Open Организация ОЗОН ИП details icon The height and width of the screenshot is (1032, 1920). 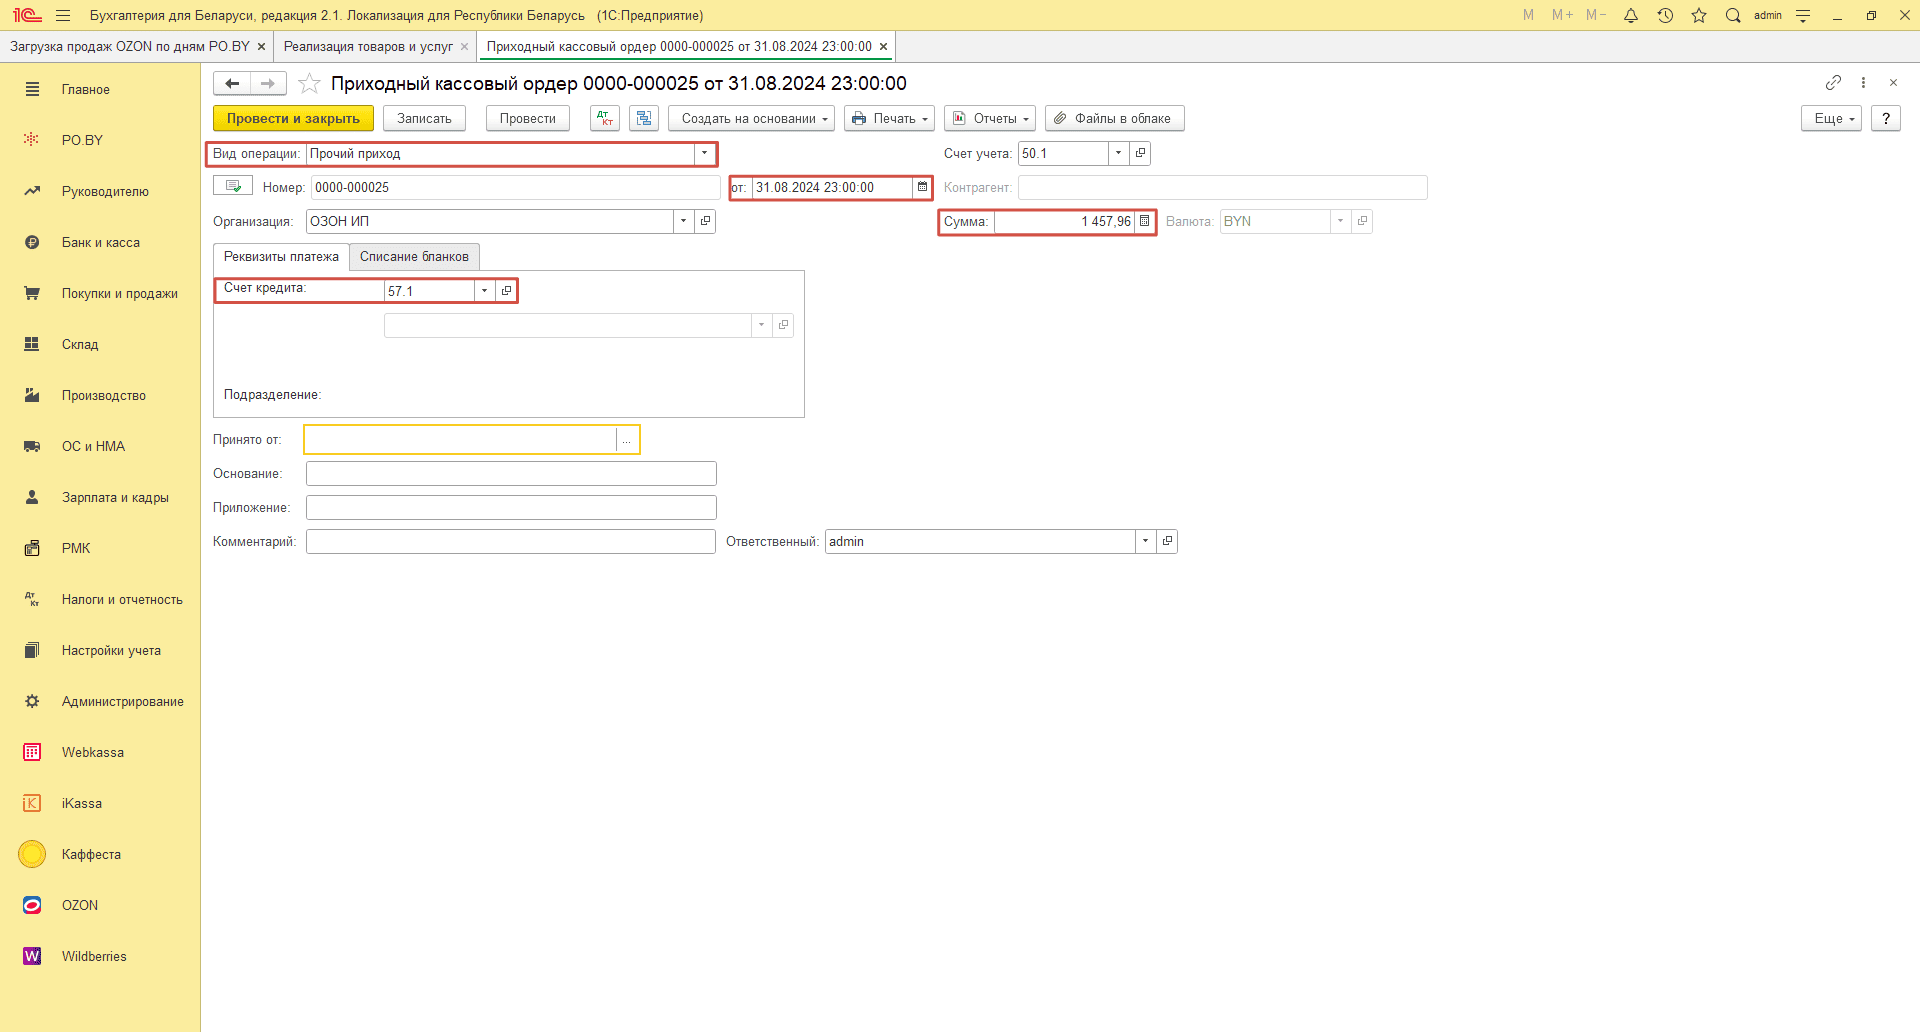point(705,221)
